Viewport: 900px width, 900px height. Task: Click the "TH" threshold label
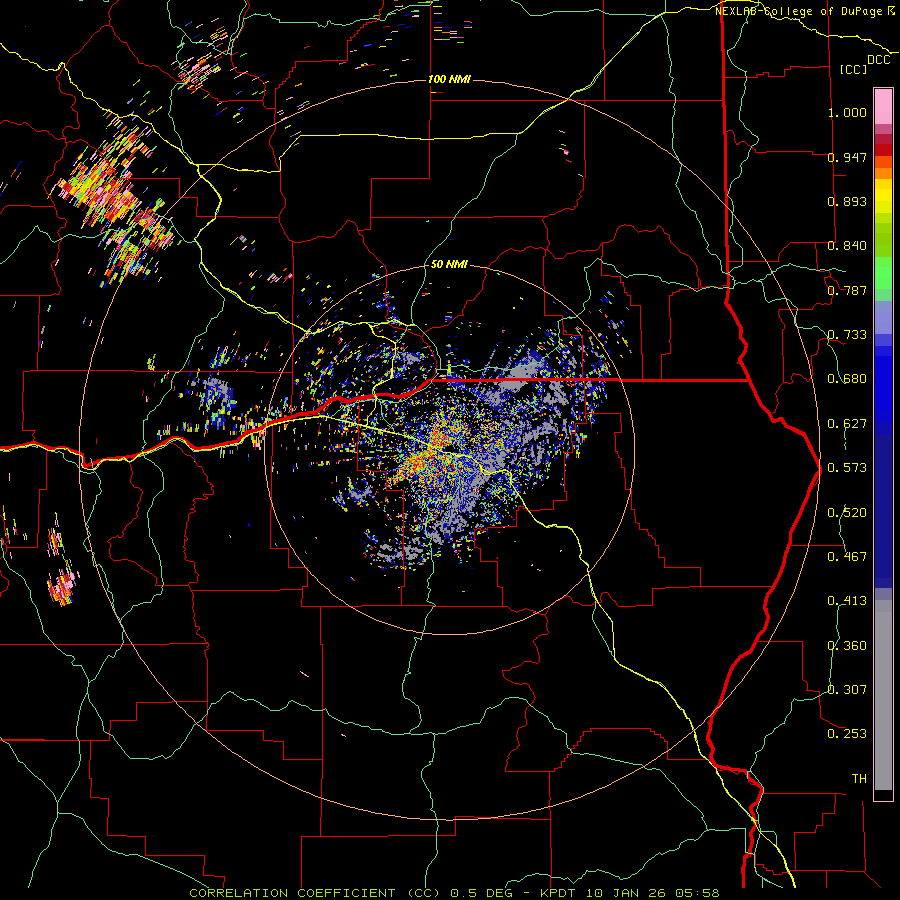pos(859,779)
